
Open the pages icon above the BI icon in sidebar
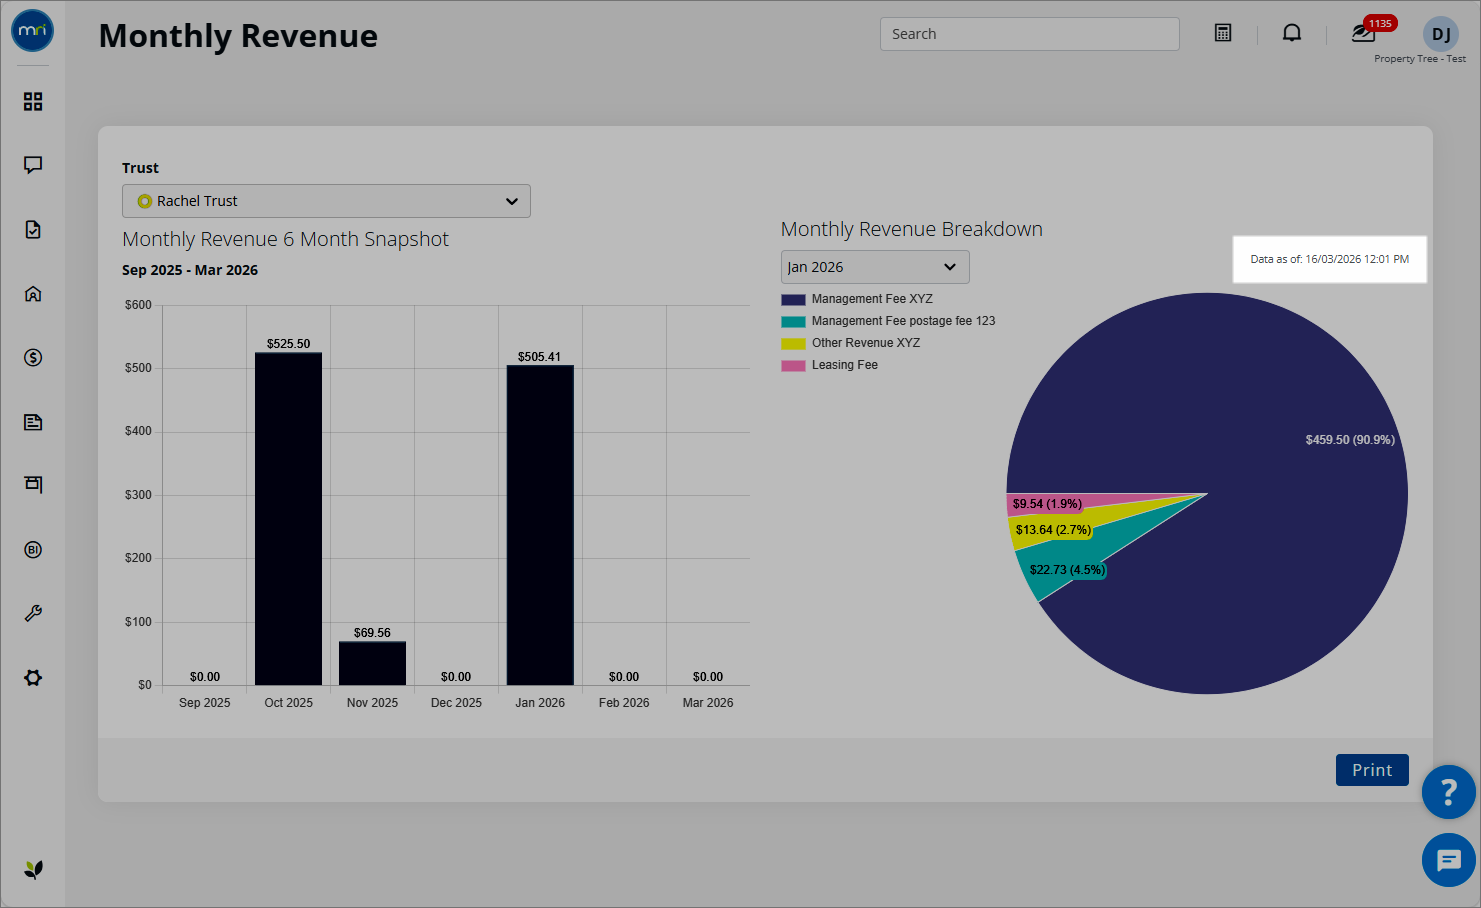33,485
